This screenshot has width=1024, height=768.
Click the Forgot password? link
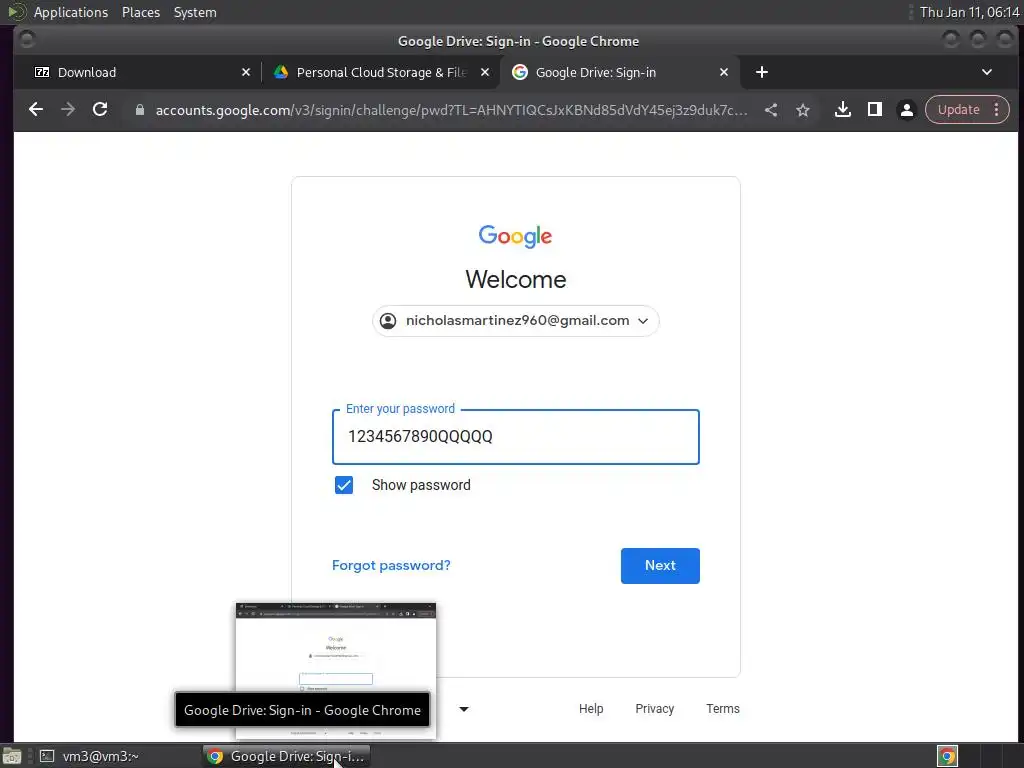click(x=391, y=566)
